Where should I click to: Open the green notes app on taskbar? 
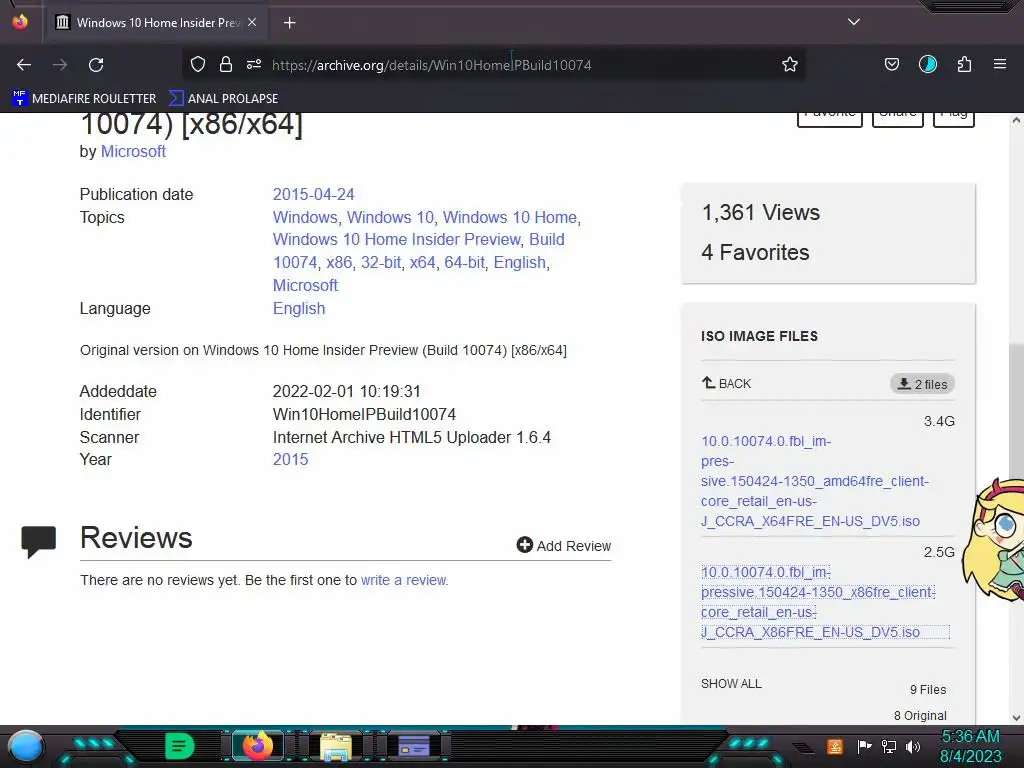(180, 746)
